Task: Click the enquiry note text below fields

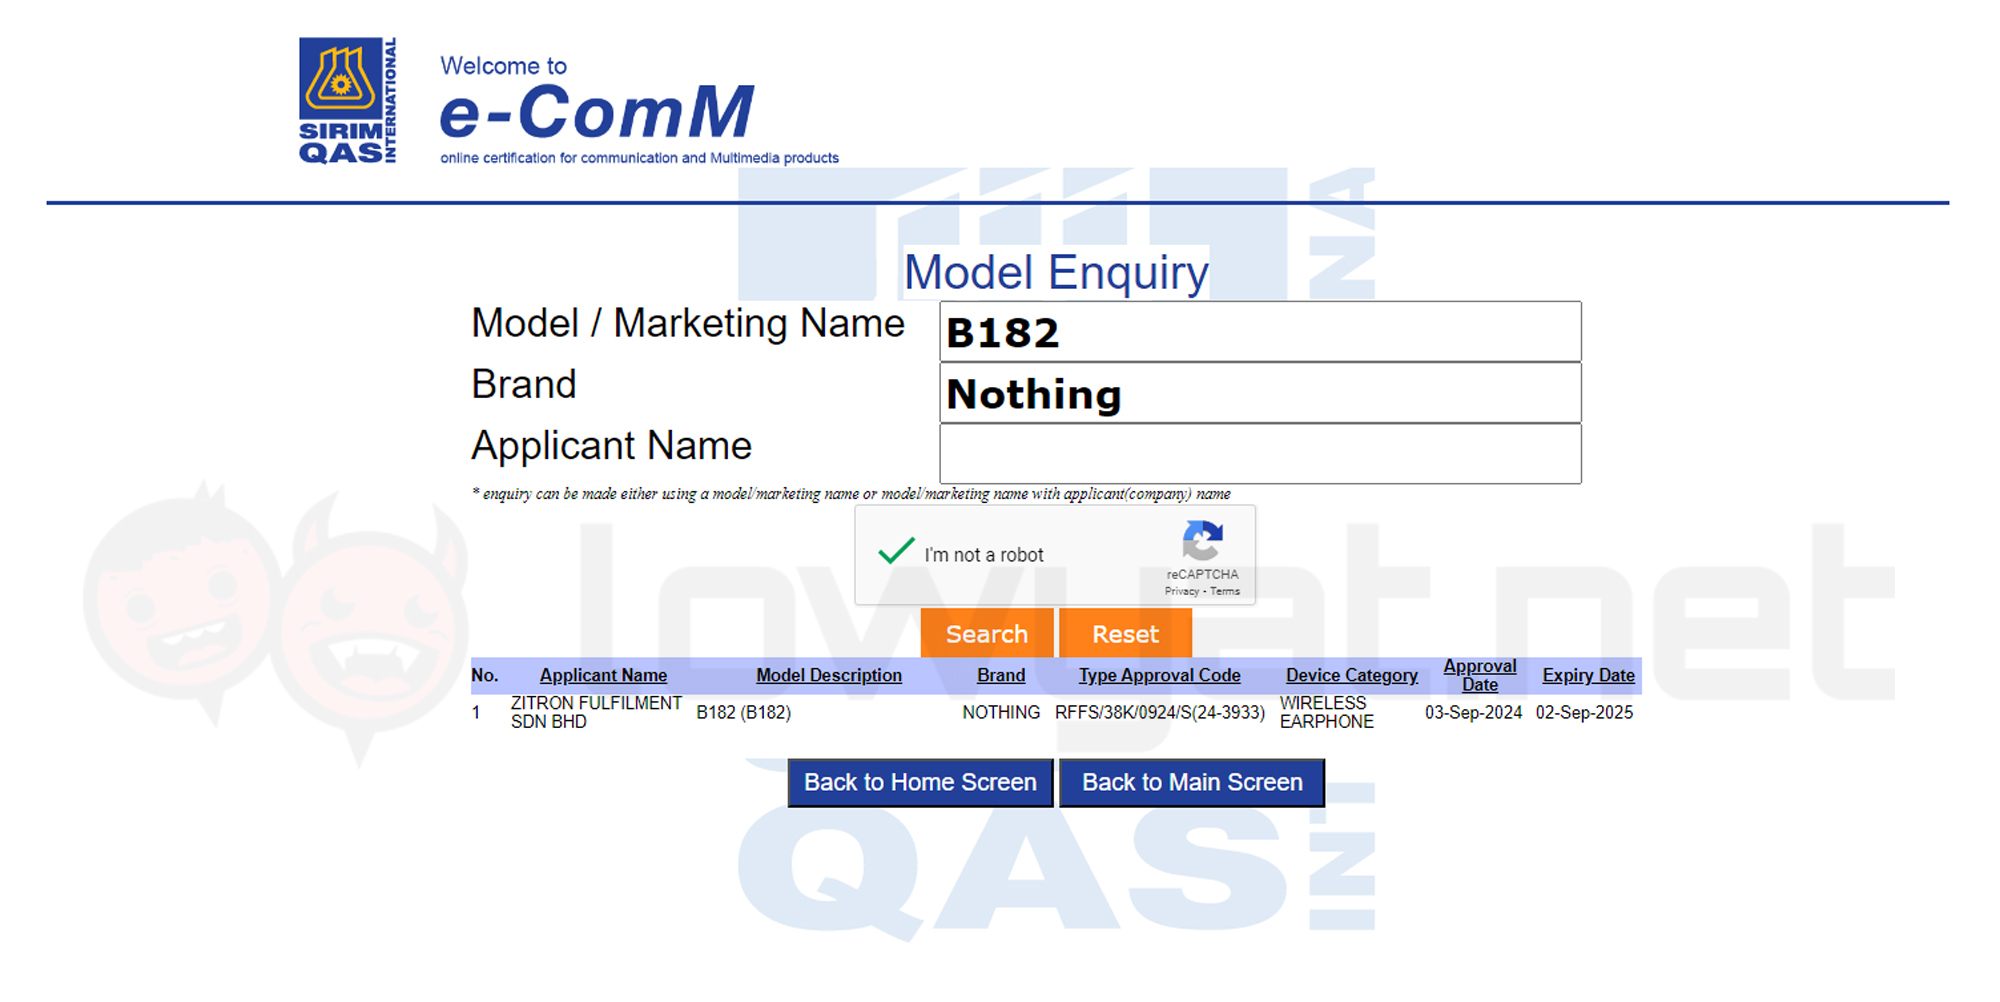Action: (851, 494)
